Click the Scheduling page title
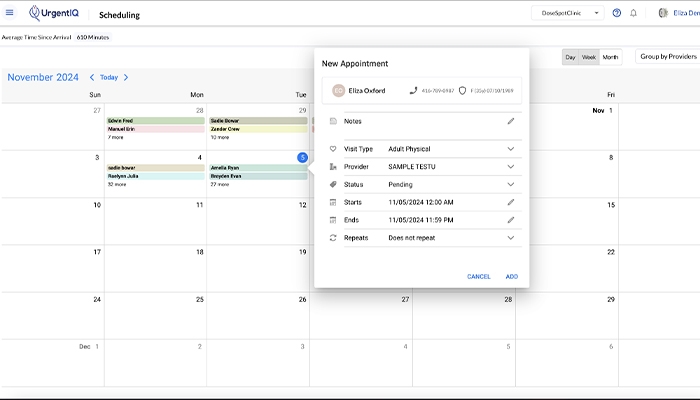 (119, 15)
